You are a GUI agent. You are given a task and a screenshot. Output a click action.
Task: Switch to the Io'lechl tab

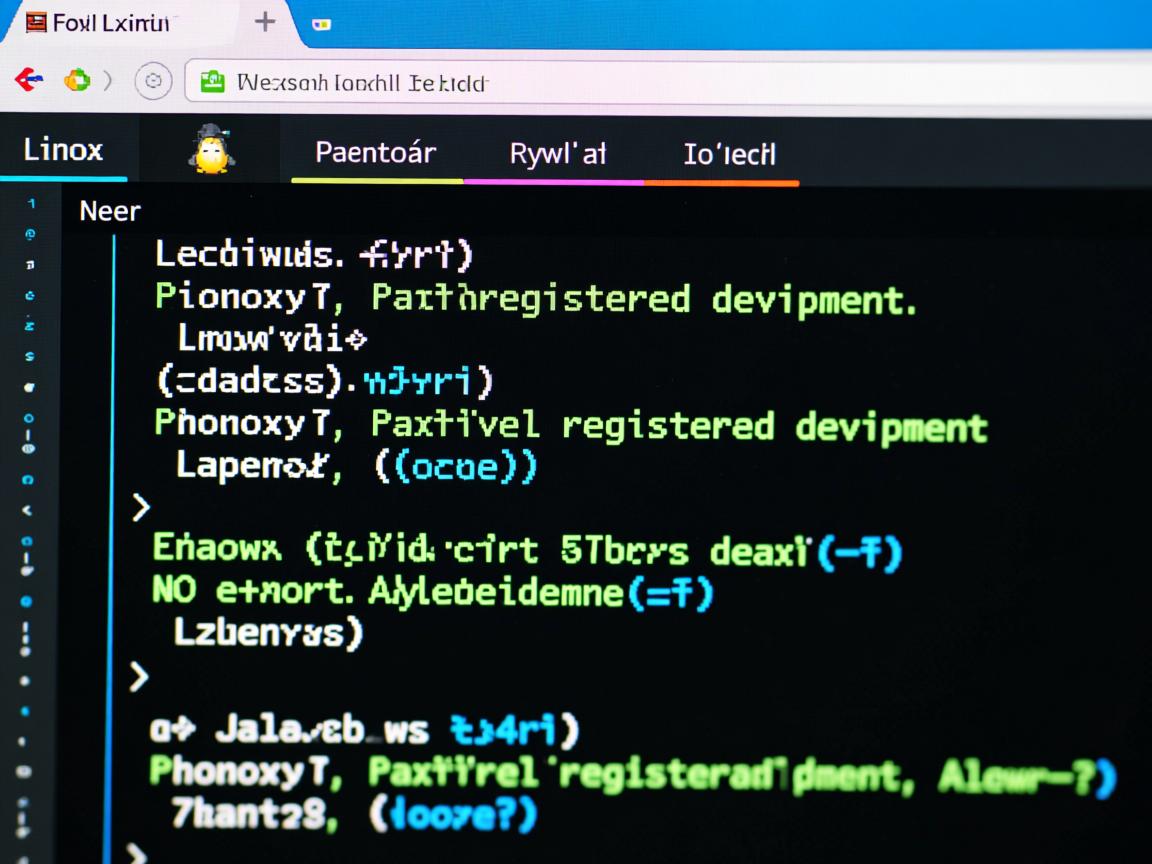point(729,154)
